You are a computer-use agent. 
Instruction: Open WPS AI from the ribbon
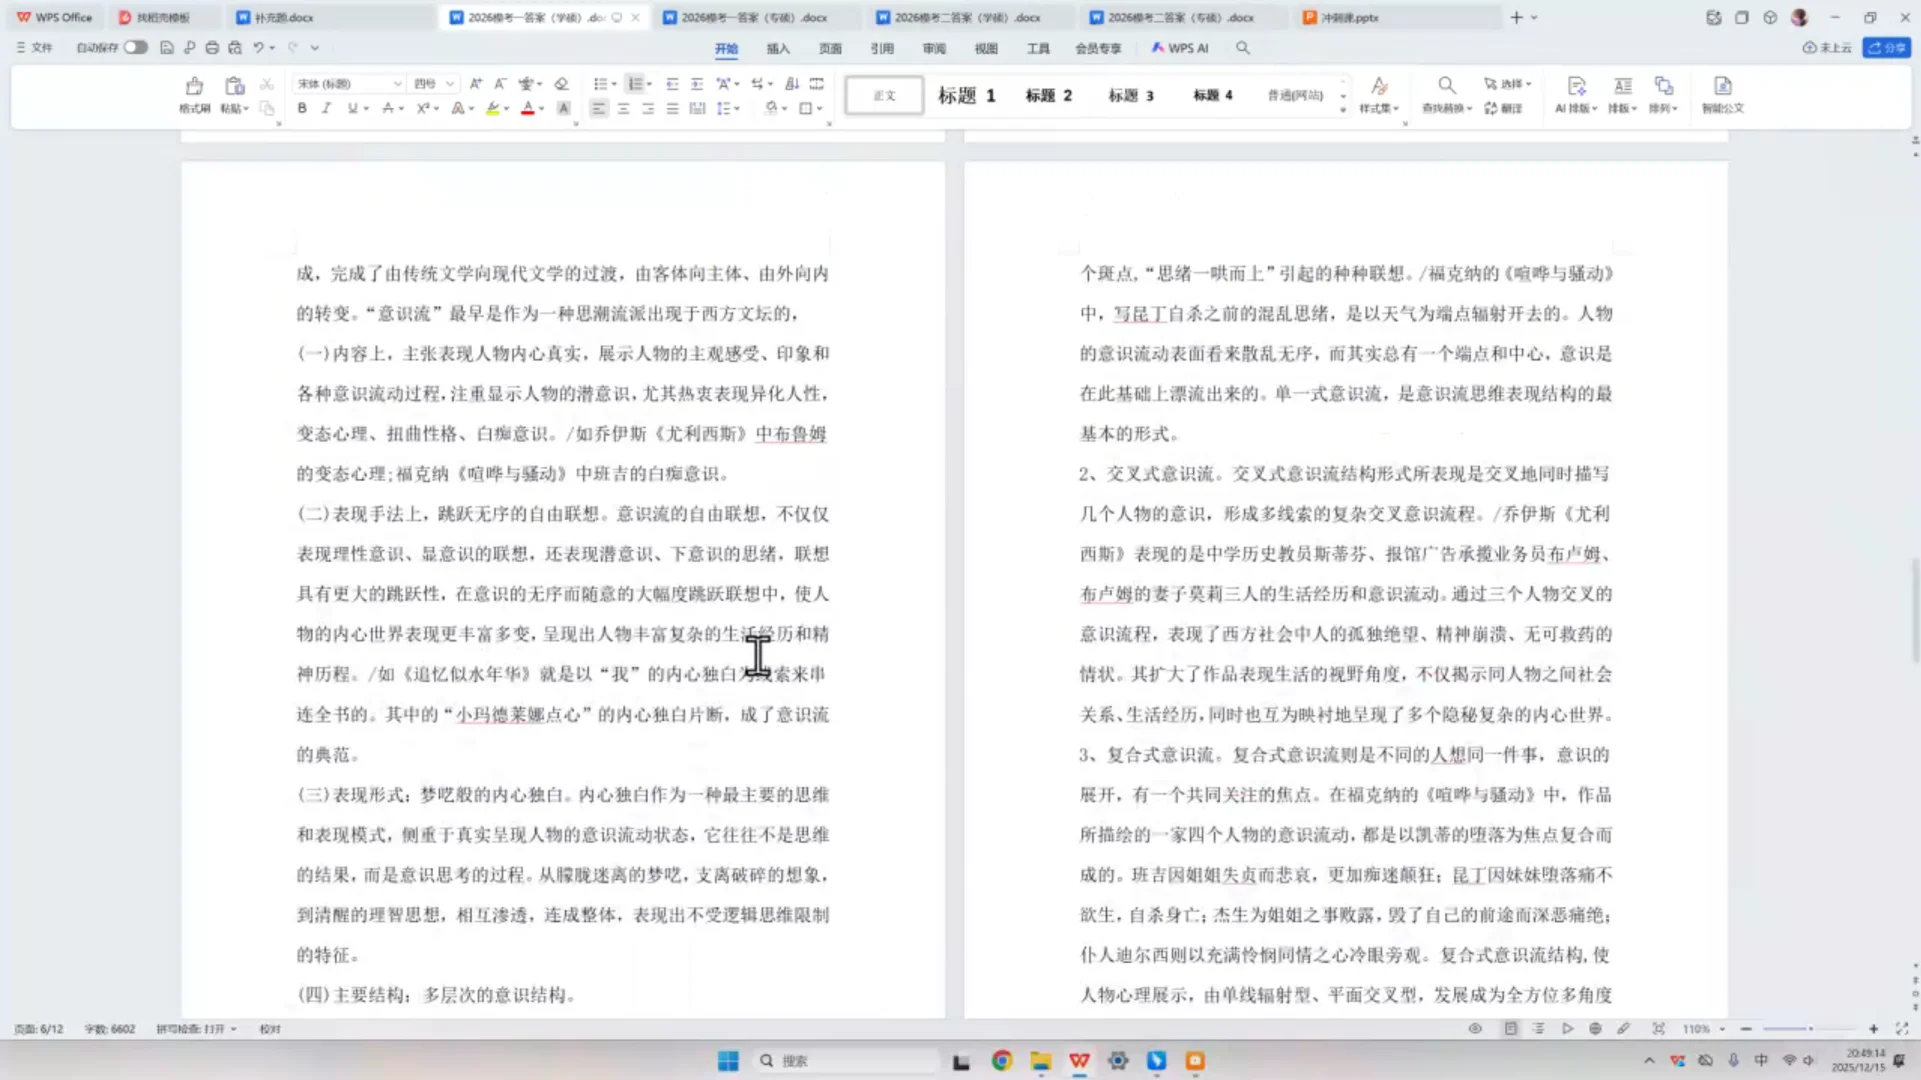coord(1180,47)
